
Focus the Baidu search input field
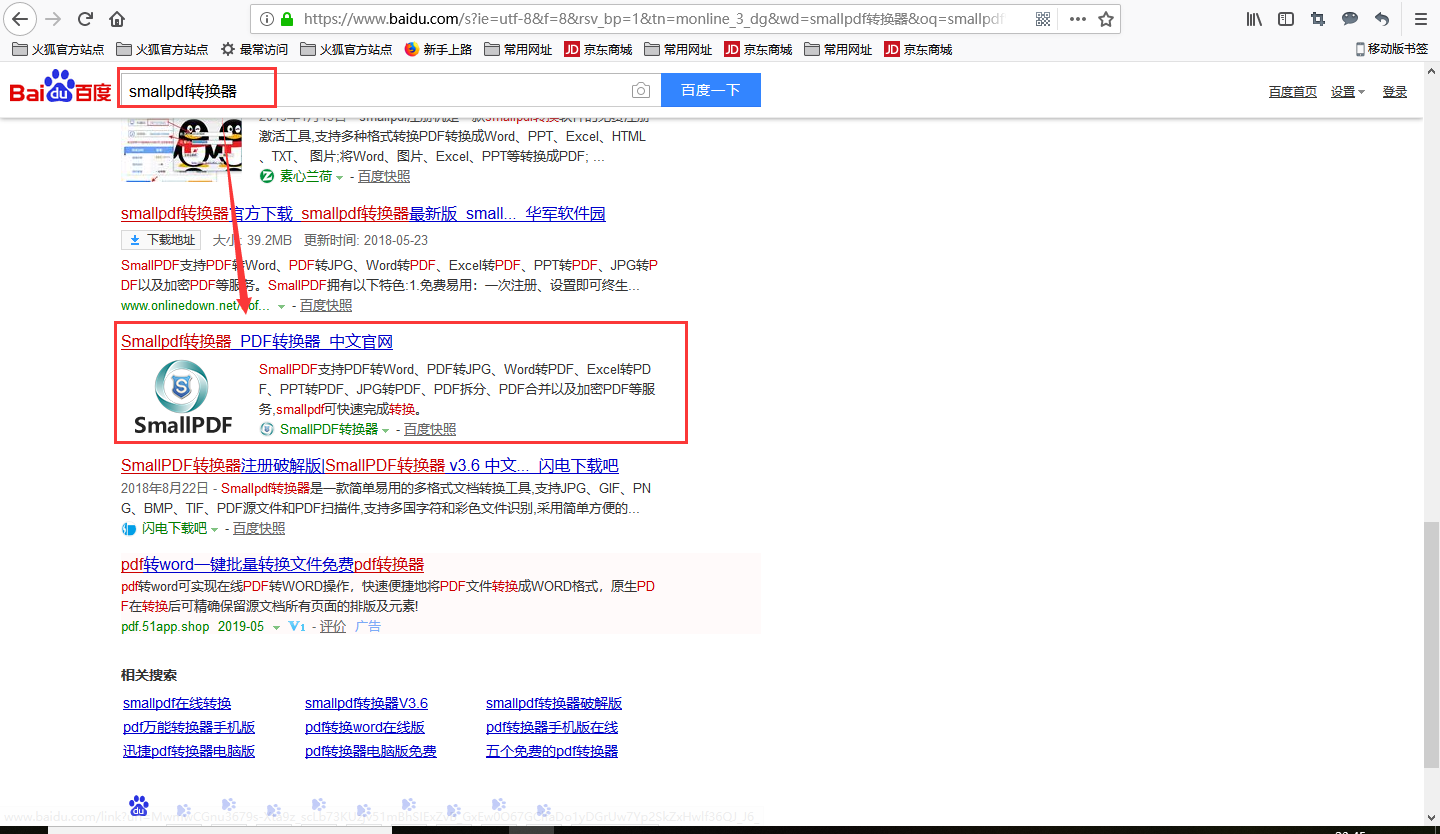390,90
